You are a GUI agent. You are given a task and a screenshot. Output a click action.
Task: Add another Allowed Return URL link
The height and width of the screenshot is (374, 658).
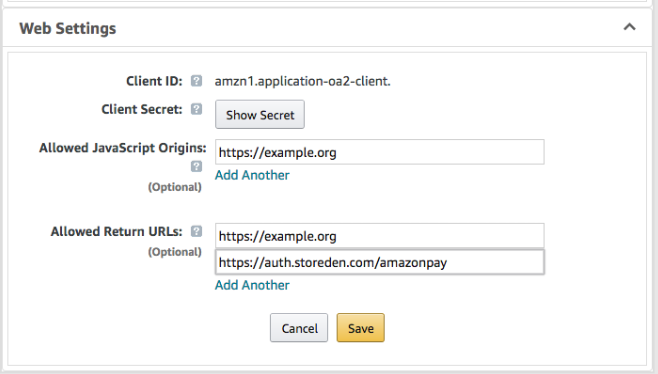(x=252, y=285)
